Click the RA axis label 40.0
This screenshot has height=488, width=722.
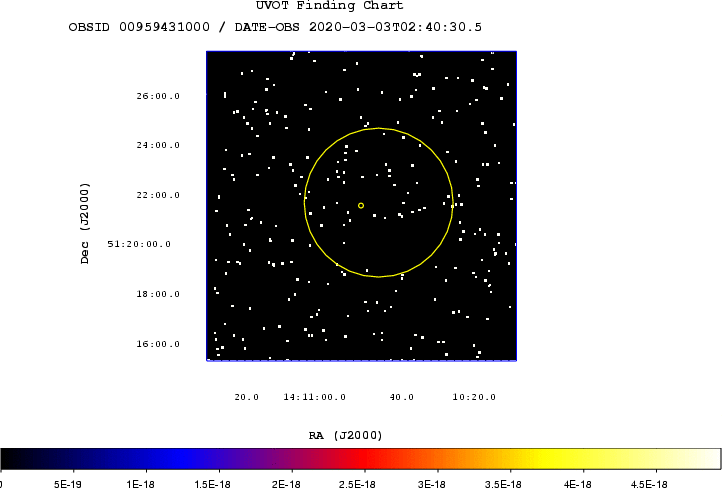402,397
